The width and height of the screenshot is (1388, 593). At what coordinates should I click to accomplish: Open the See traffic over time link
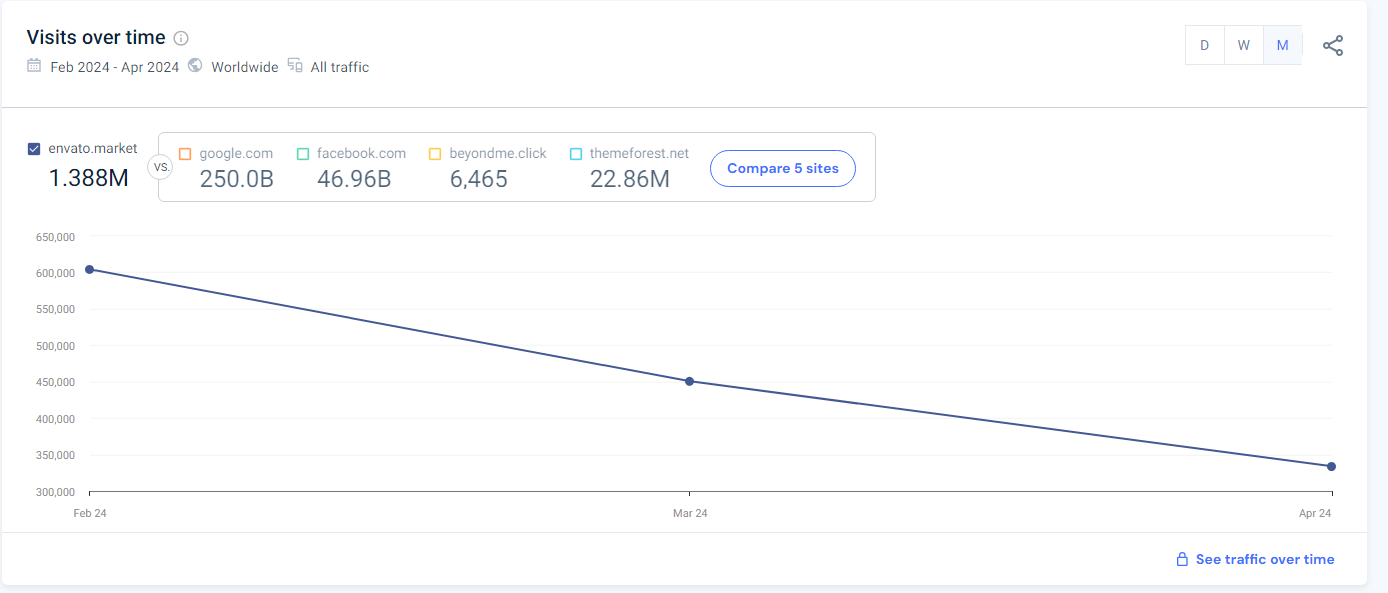click(x=1264, y=559)
